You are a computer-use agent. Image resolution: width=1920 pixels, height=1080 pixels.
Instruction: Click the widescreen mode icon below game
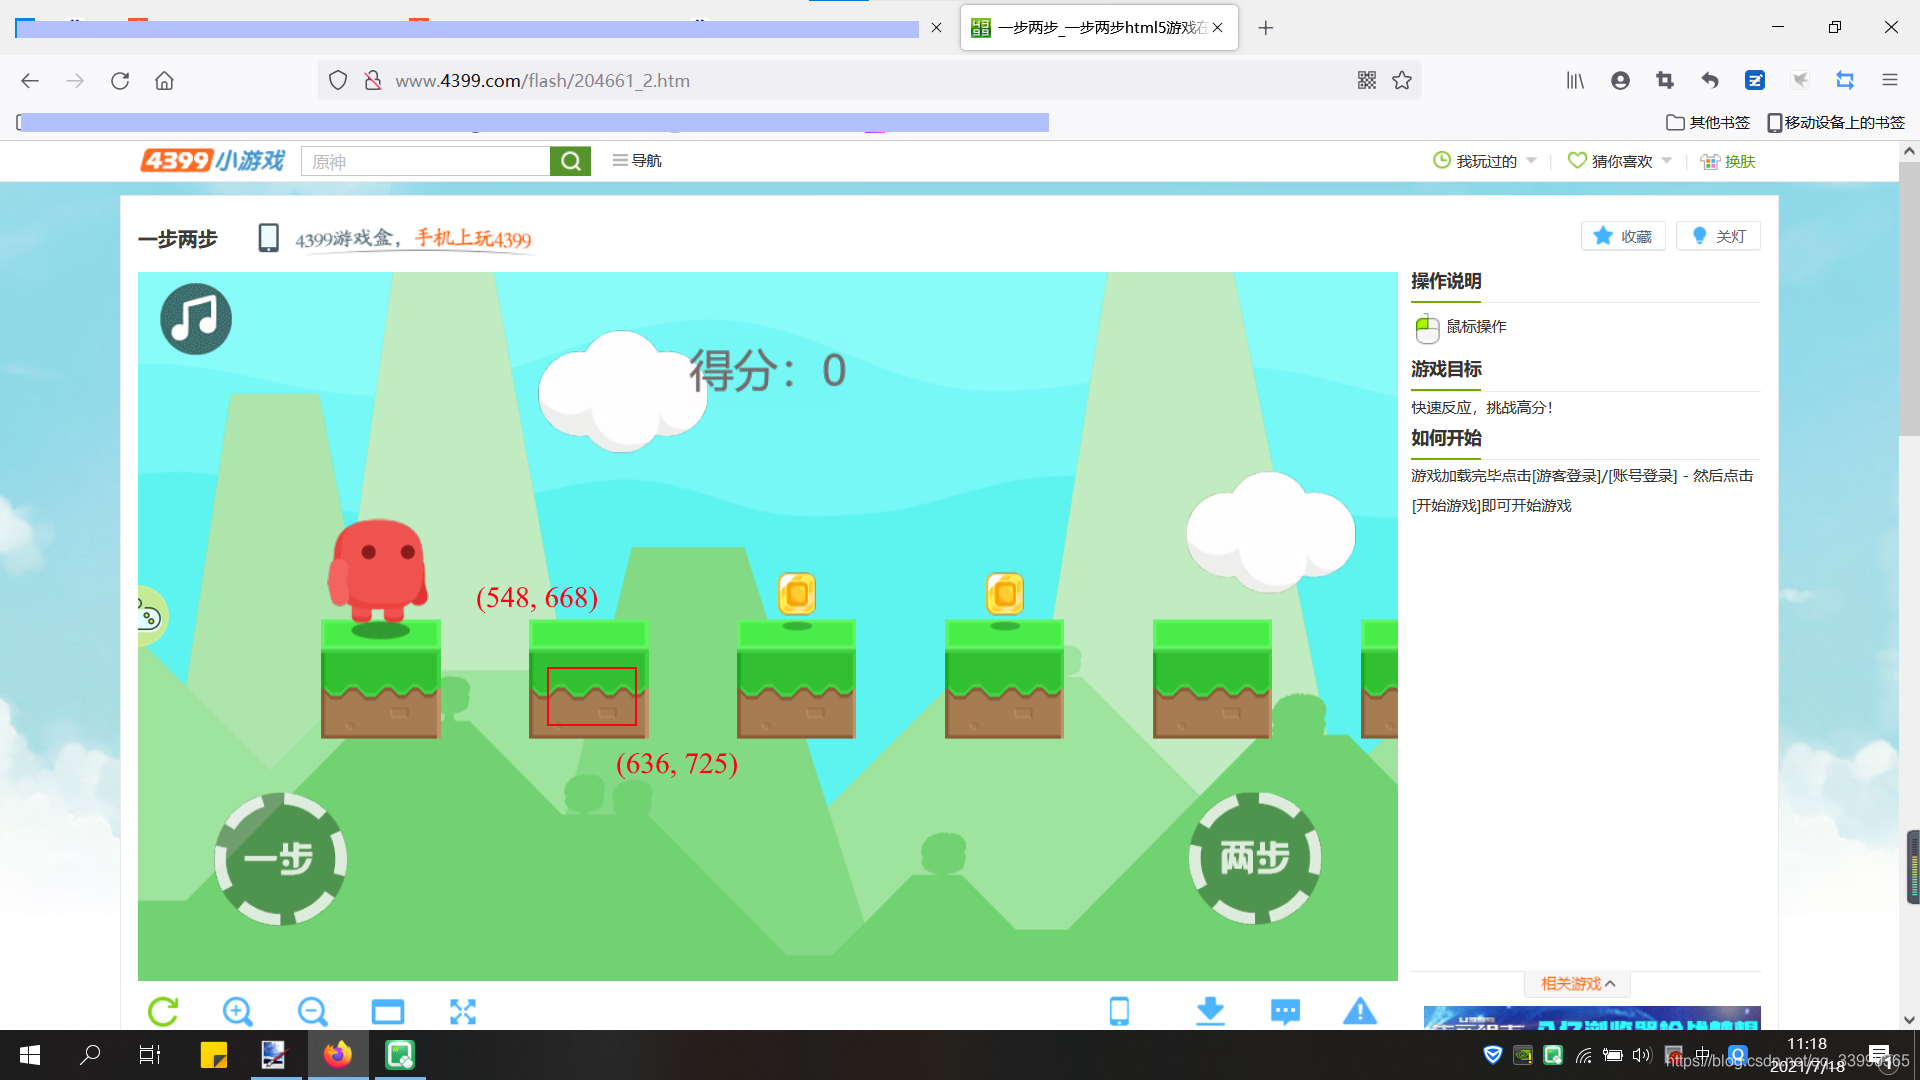(388, 1011)
